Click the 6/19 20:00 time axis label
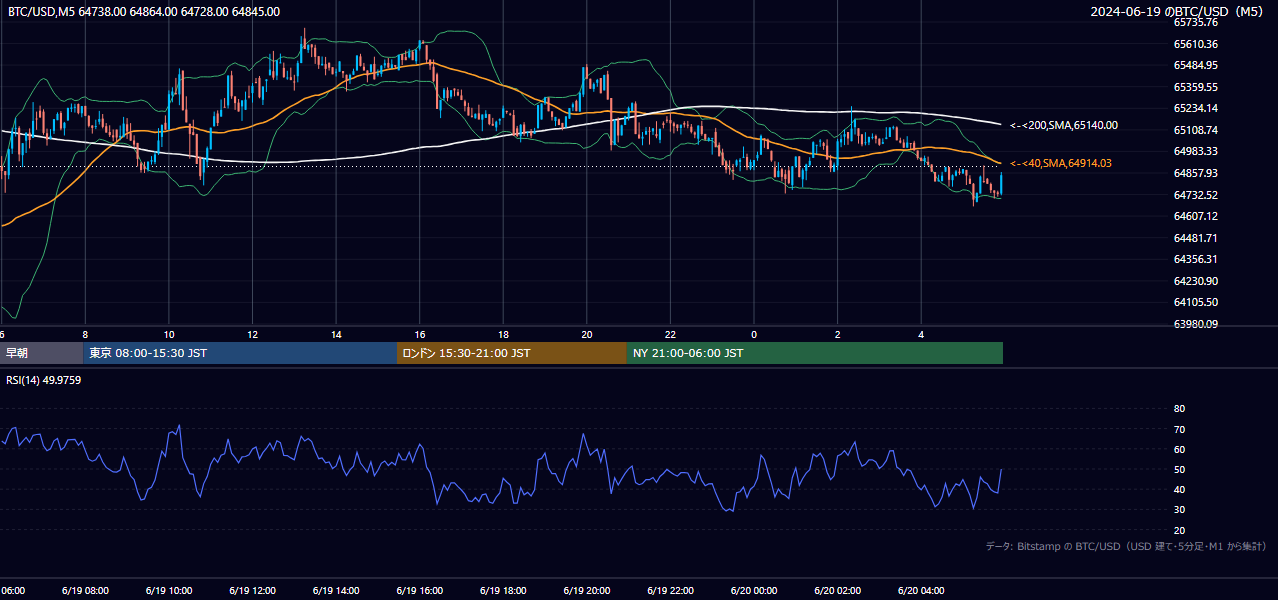The height and width of the screenshot is (600, 1278). (586, 590)
